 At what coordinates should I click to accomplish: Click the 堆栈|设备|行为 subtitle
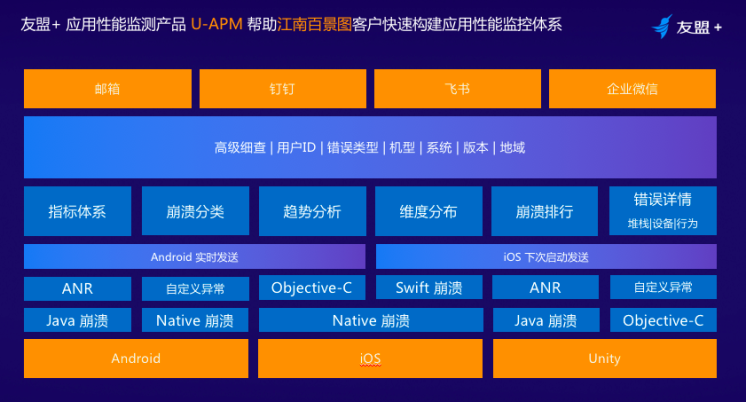(x=662, y=224)
